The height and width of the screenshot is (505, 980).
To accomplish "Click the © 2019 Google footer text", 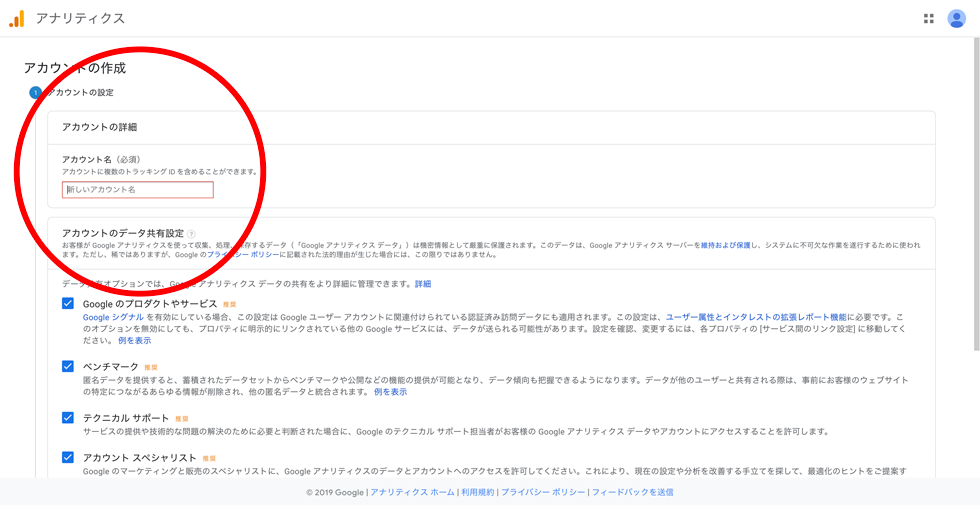I will tap(335, 492).
